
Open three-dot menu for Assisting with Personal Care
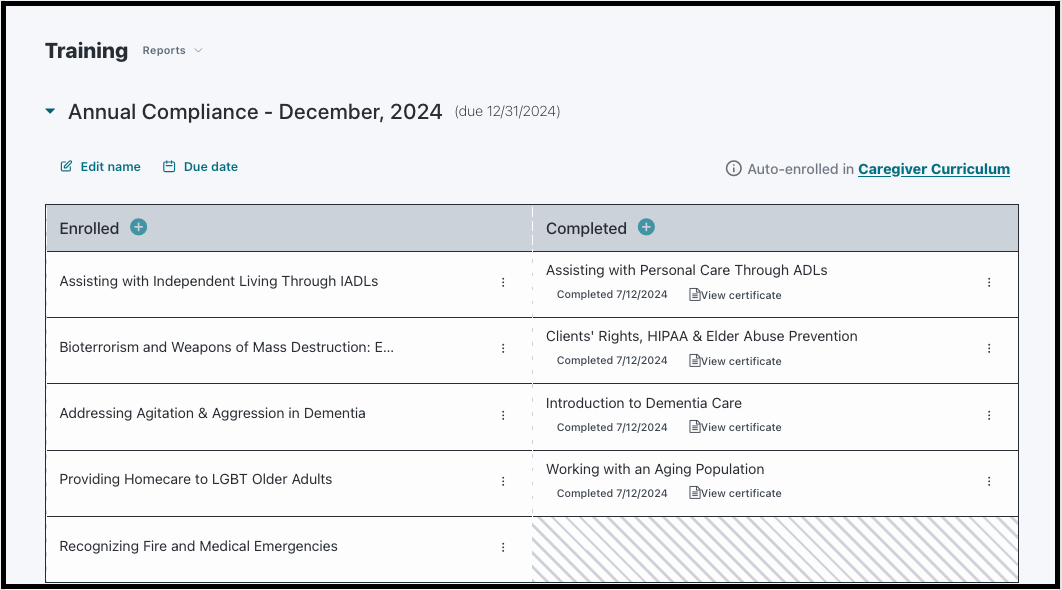pos(989,282)
